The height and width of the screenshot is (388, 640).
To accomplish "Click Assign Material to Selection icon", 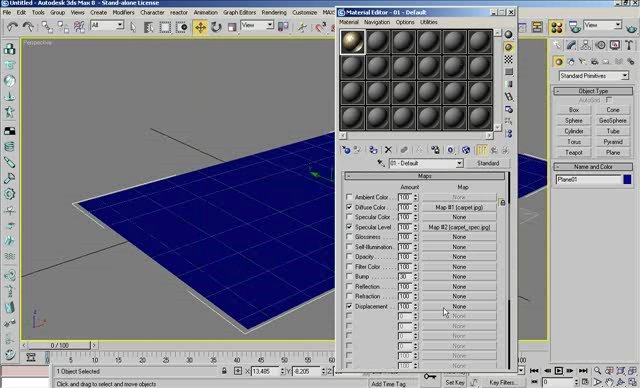I will (373, 150).
